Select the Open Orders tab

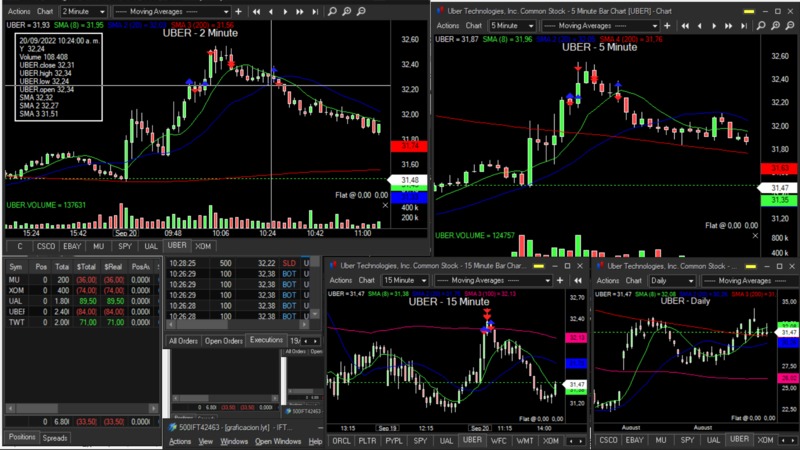click(x=224, y=341)
